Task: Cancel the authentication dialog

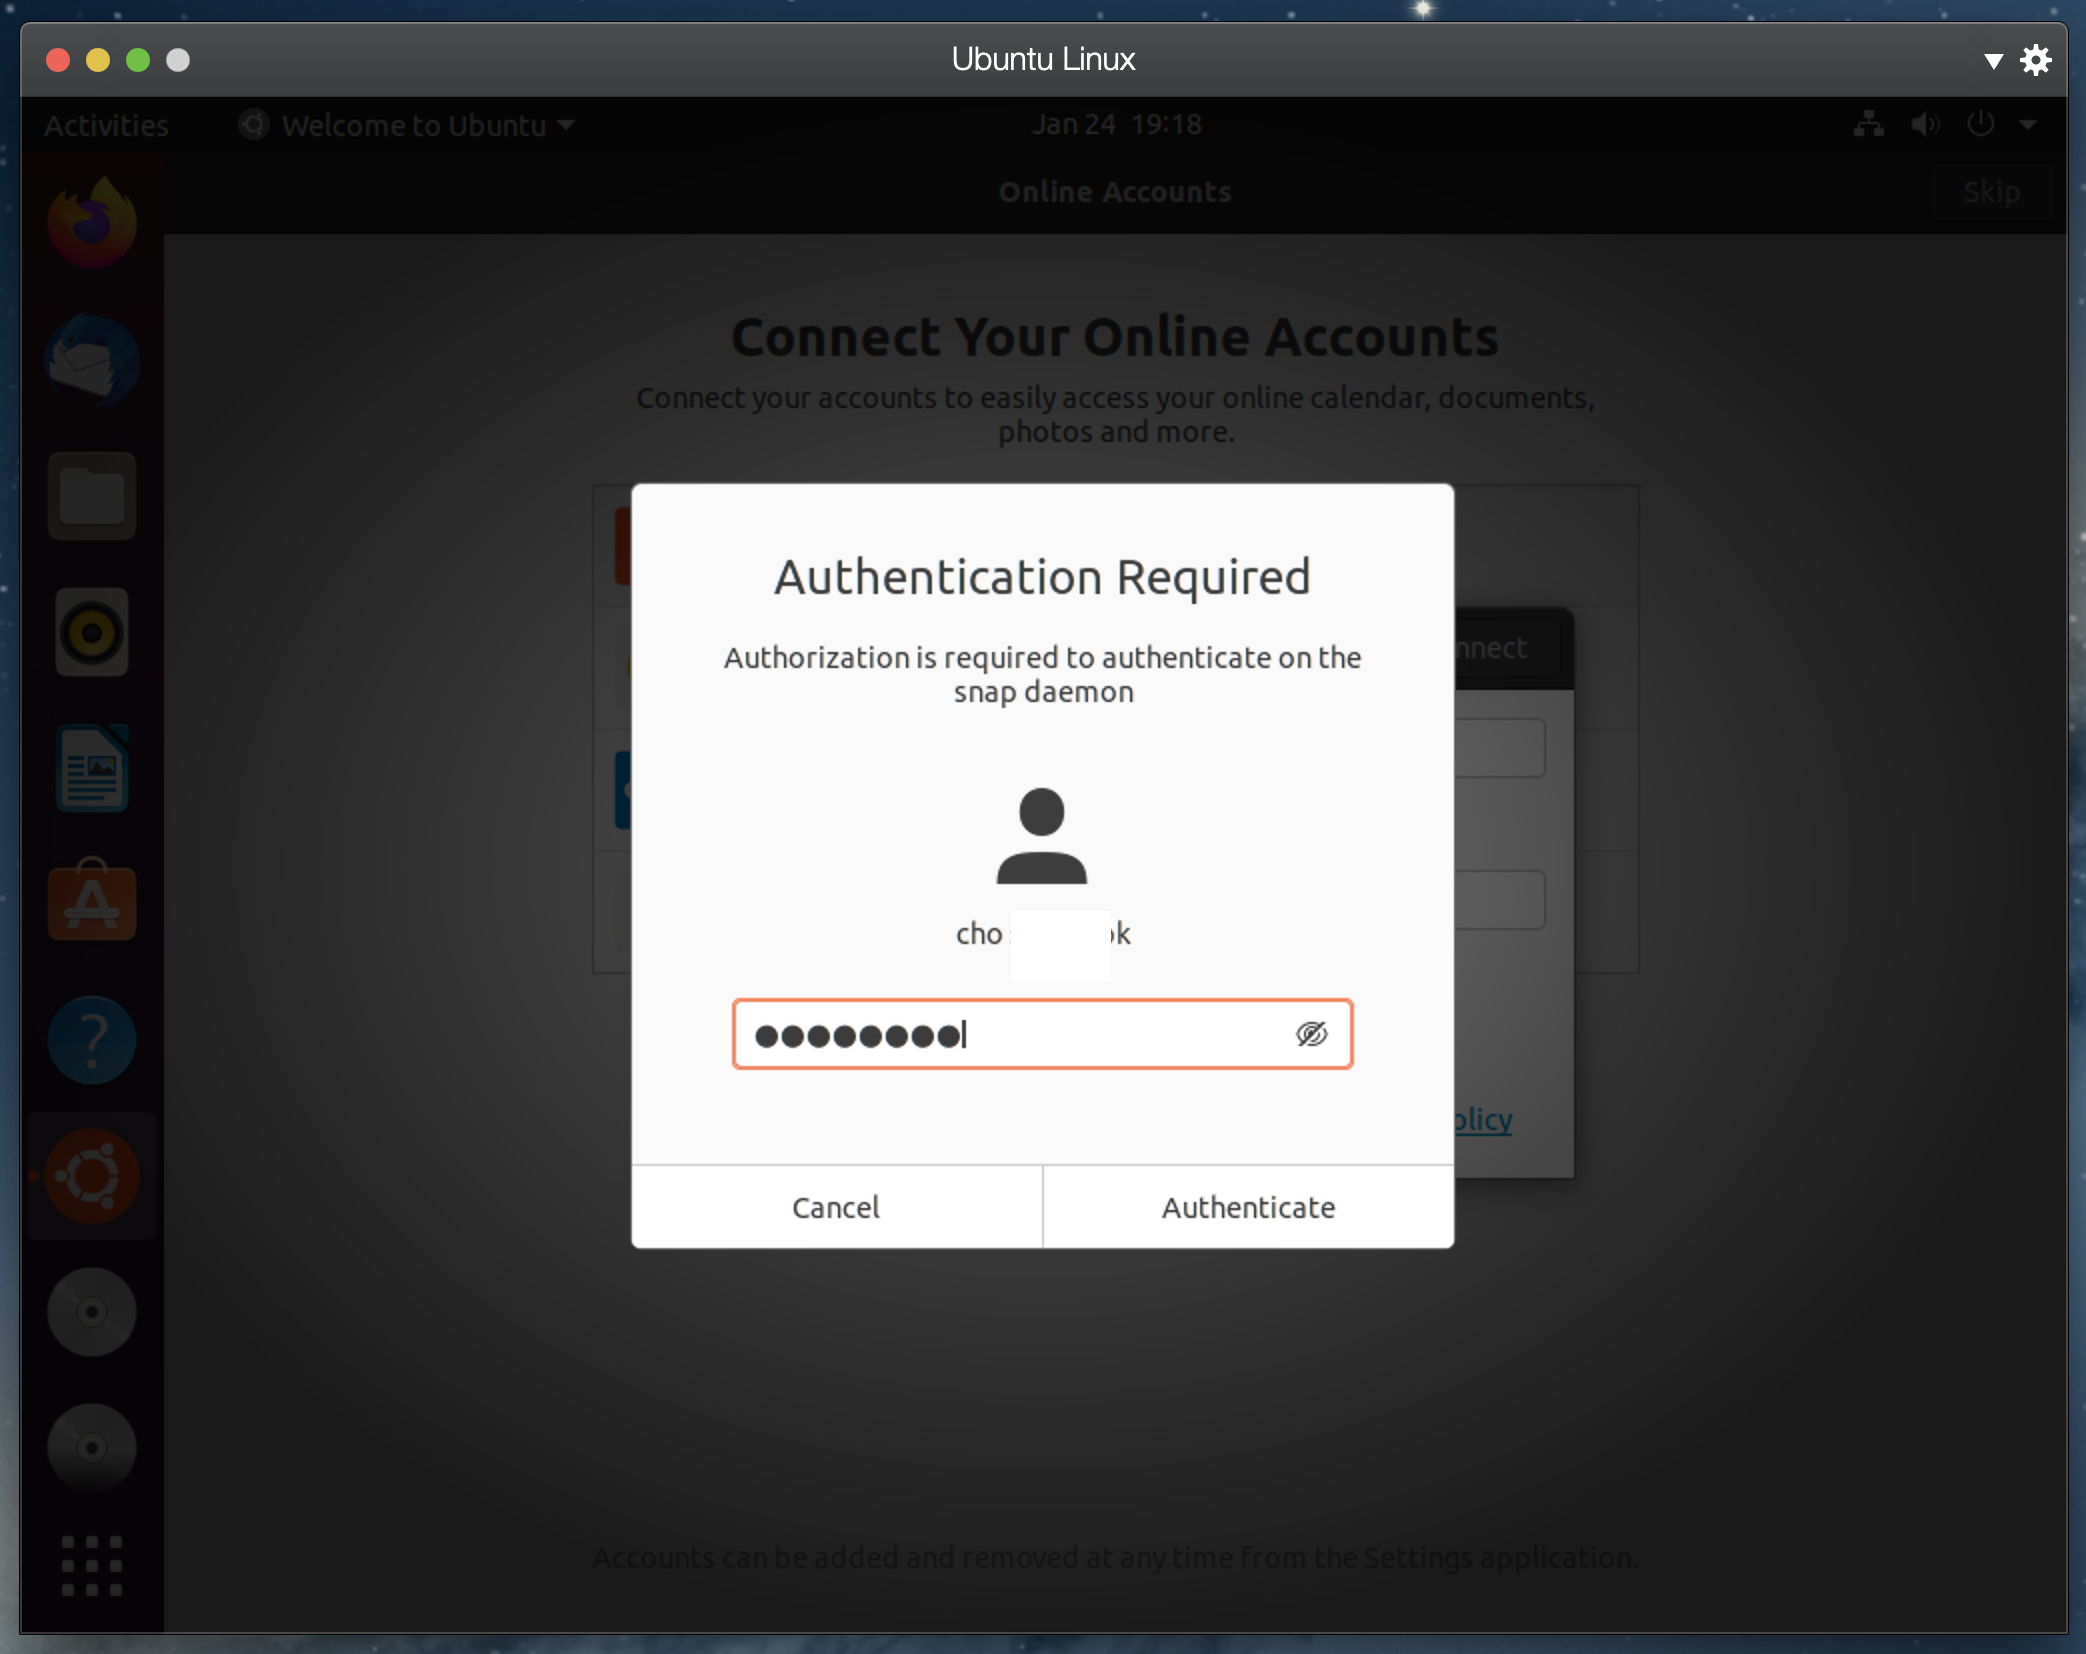Action: pos(836,1207)
